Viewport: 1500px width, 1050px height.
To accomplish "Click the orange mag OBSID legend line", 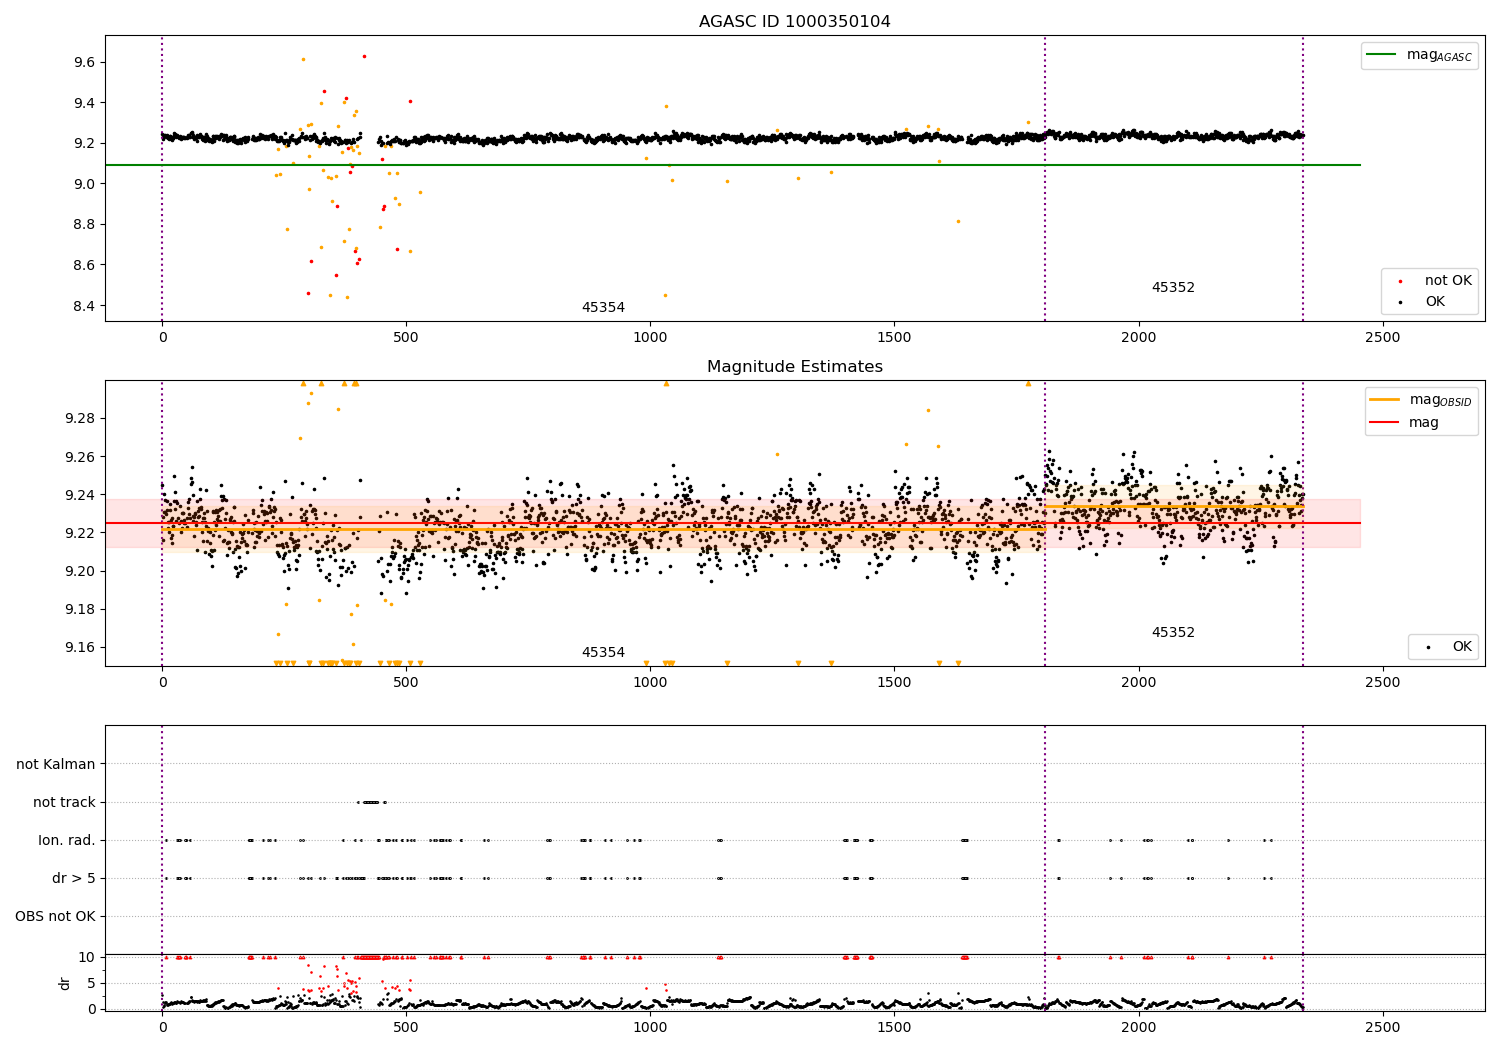I will pyautogui.click(x=1386, y=400).
